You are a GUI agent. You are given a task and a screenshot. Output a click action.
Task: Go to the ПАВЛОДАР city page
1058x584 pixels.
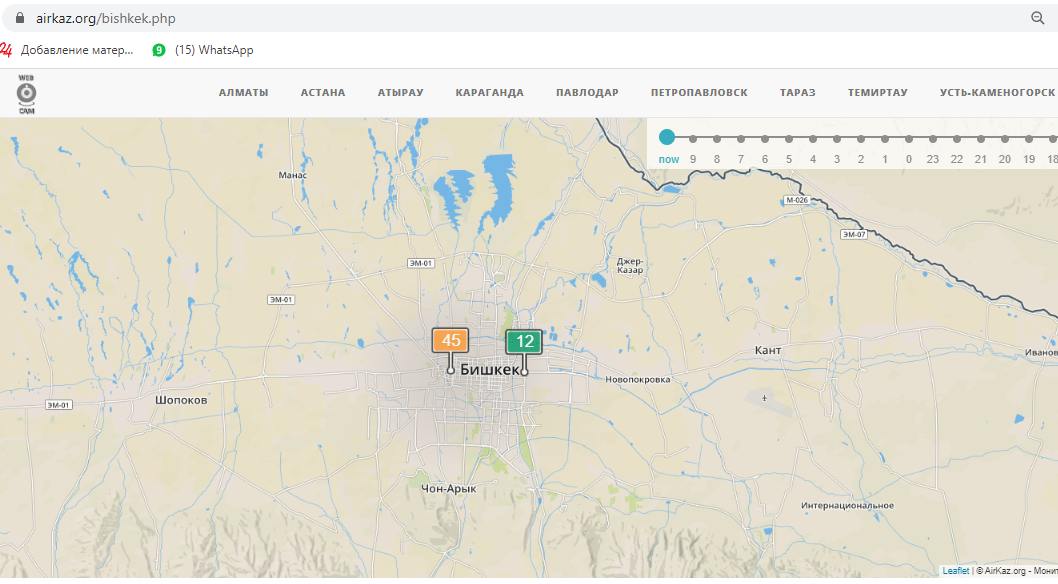pyautogui.click(x=587, y=93)
